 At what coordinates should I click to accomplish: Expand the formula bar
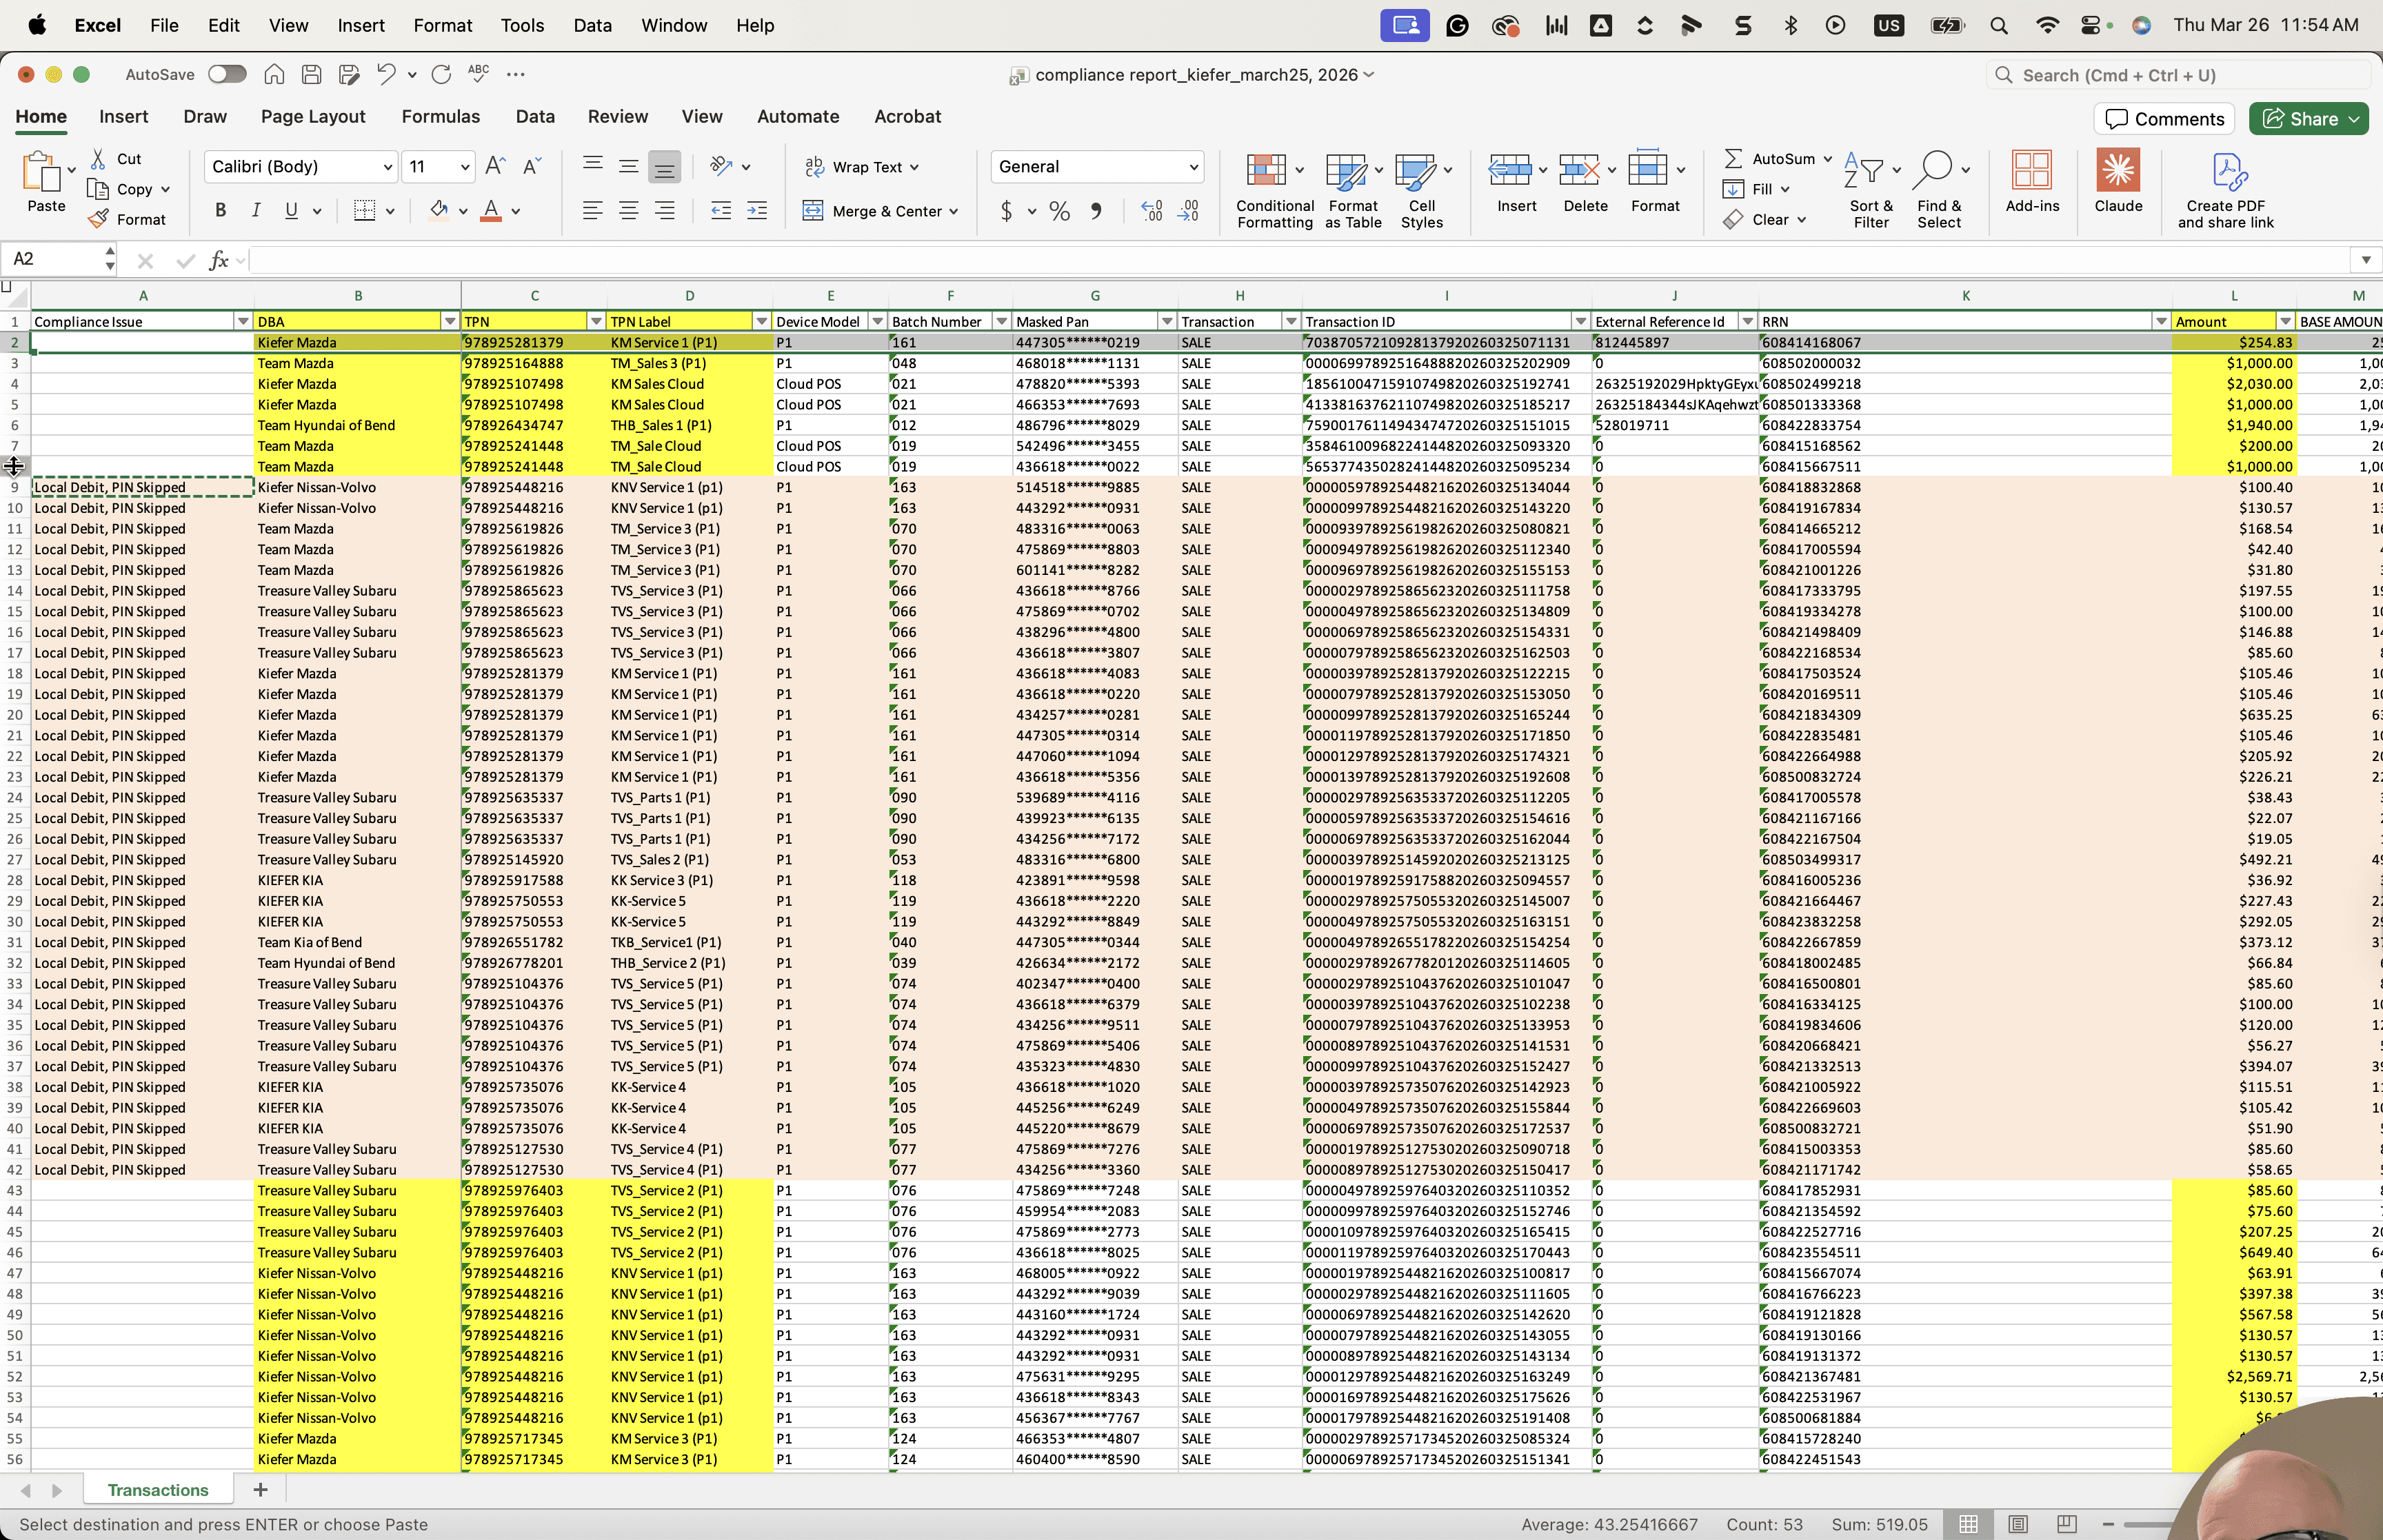[2366, 260]
